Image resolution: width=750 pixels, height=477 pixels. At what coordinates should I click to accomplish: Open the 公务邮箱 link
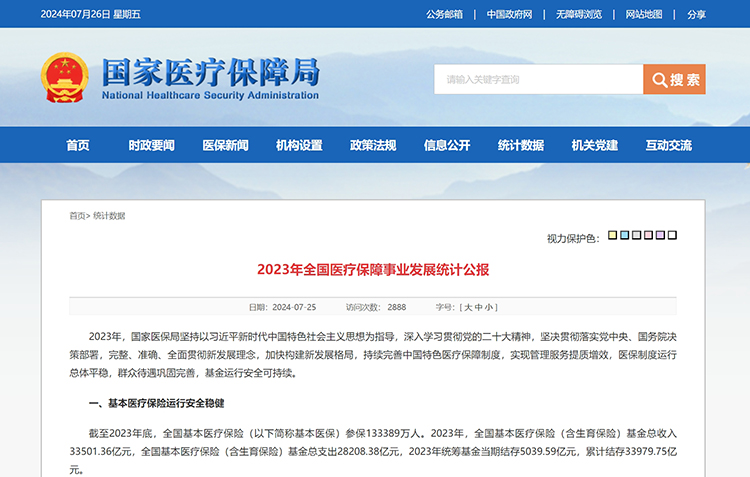pyautogui.click(x=444, y=14)
